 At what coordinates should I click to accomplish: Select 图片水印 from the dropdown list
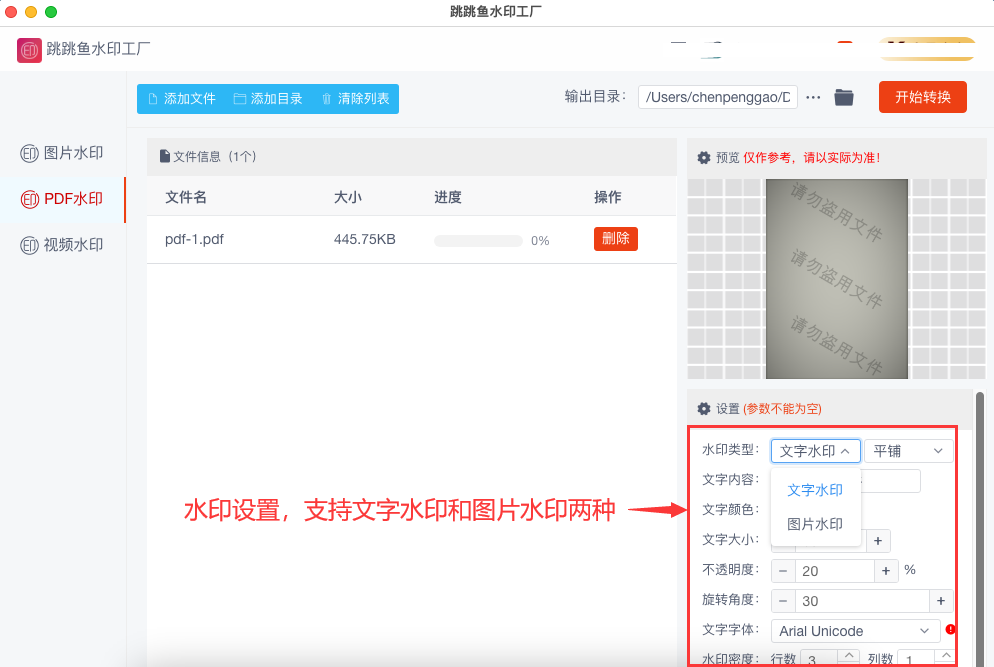(x=815, y=524)
